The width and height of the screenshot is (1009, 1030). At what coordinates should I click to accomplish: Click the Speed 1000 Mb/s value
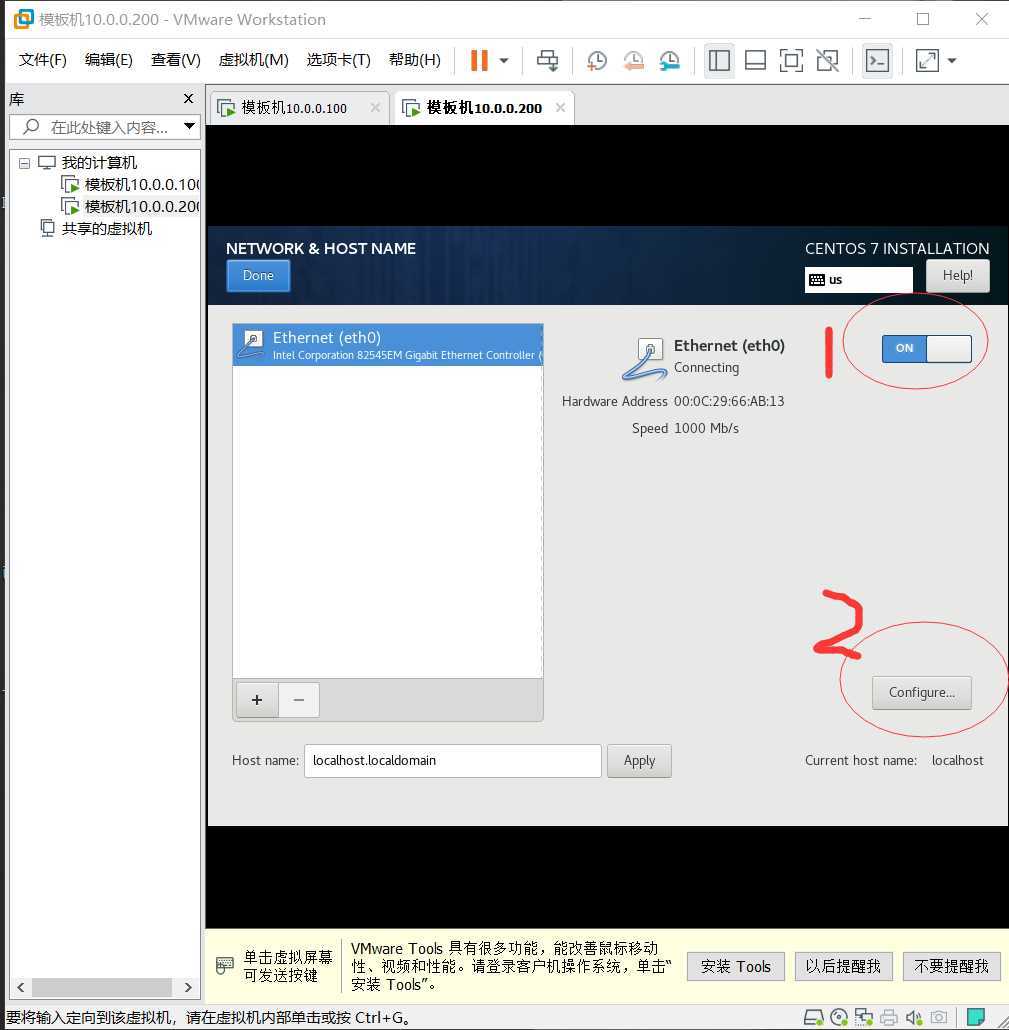pos(706,428)
